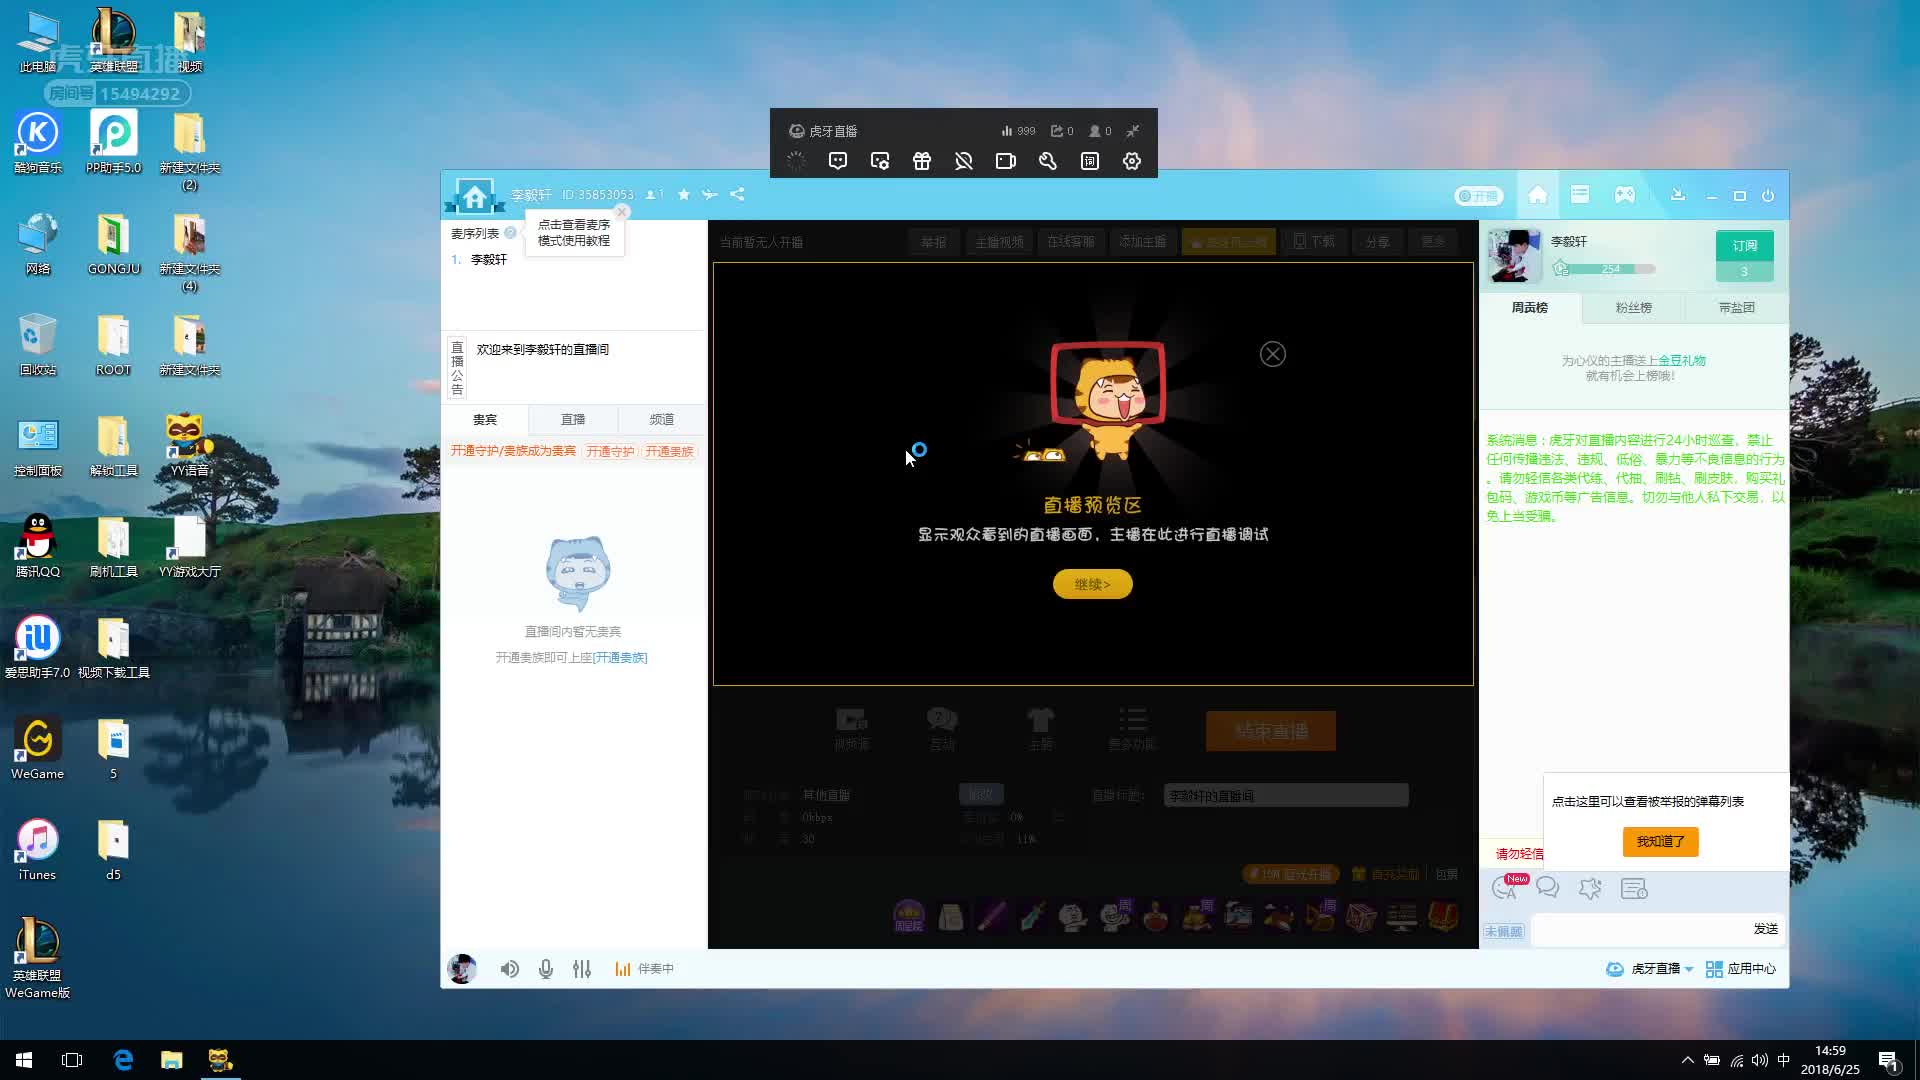The image size is (1920, 1080).
Task: Open the gift icon in floating toolbar
Action: click(x=921, y=161)
